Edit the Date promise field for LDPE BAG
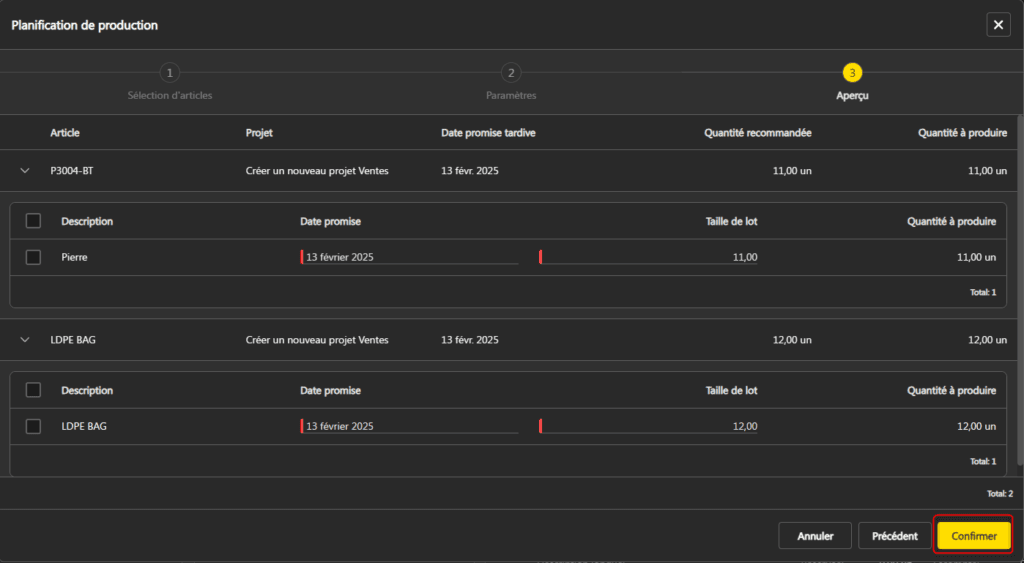1024x563 pixels. [410, 426]
